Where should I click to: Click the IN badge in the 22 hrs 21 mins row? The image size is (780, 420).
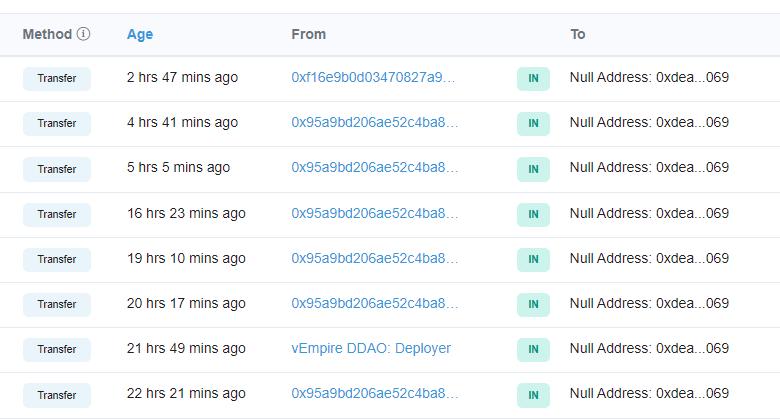coord(533,394)
